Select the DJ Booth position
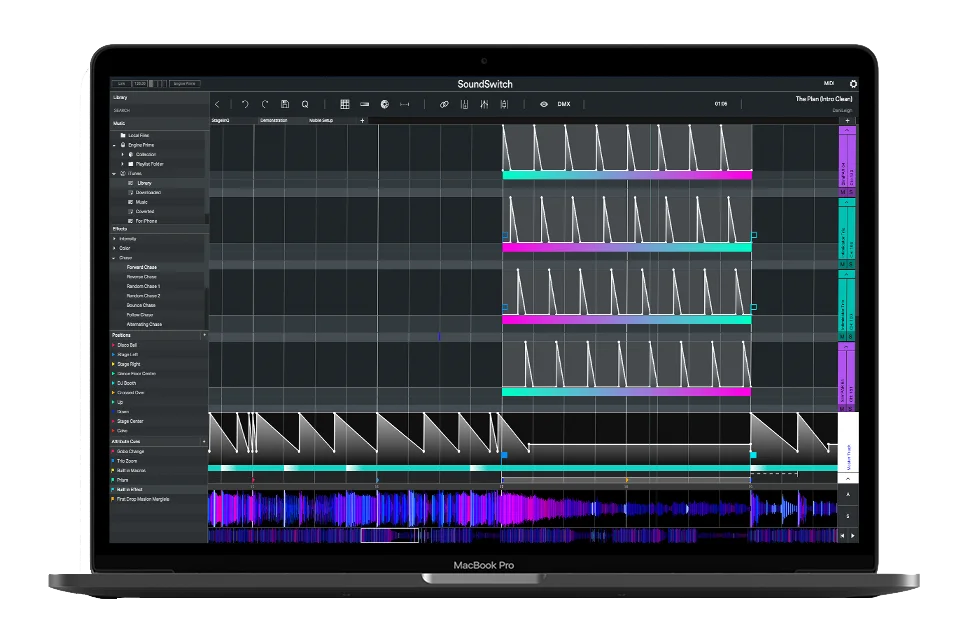 [x=126, y=383]
